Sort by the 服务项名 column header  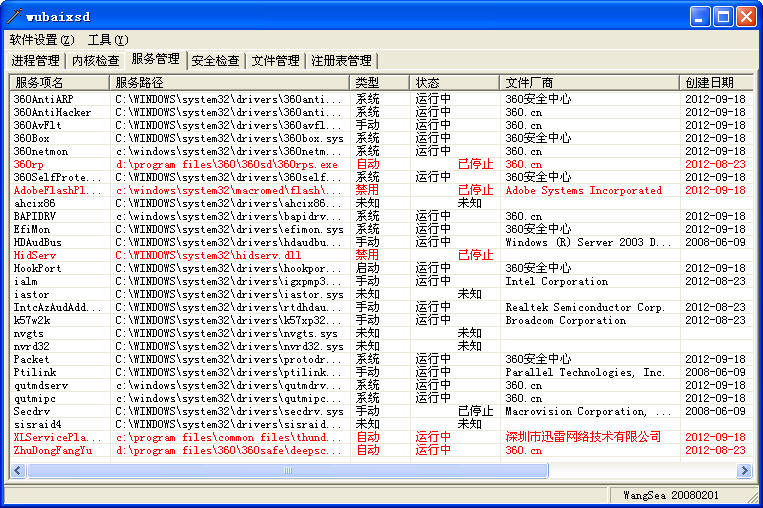pyautogui.click(x=59, y=82)
